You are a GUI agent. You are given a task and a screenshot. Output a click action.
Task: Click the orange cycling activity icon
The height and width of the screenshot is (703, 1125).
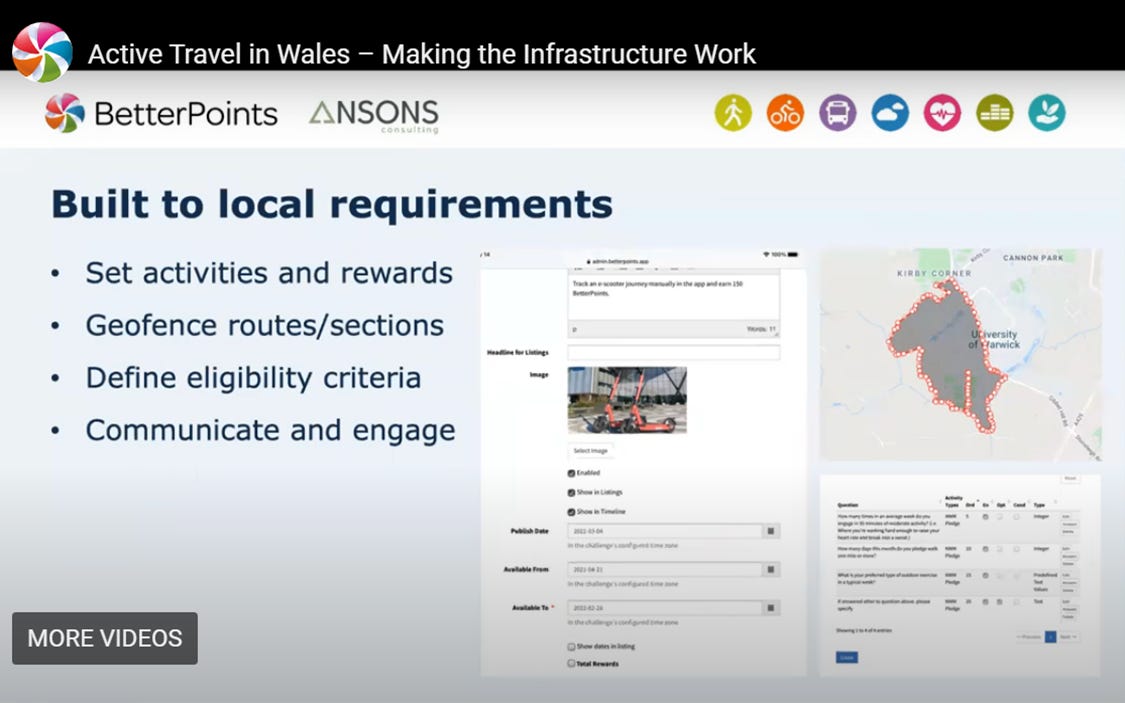(785, 113)
